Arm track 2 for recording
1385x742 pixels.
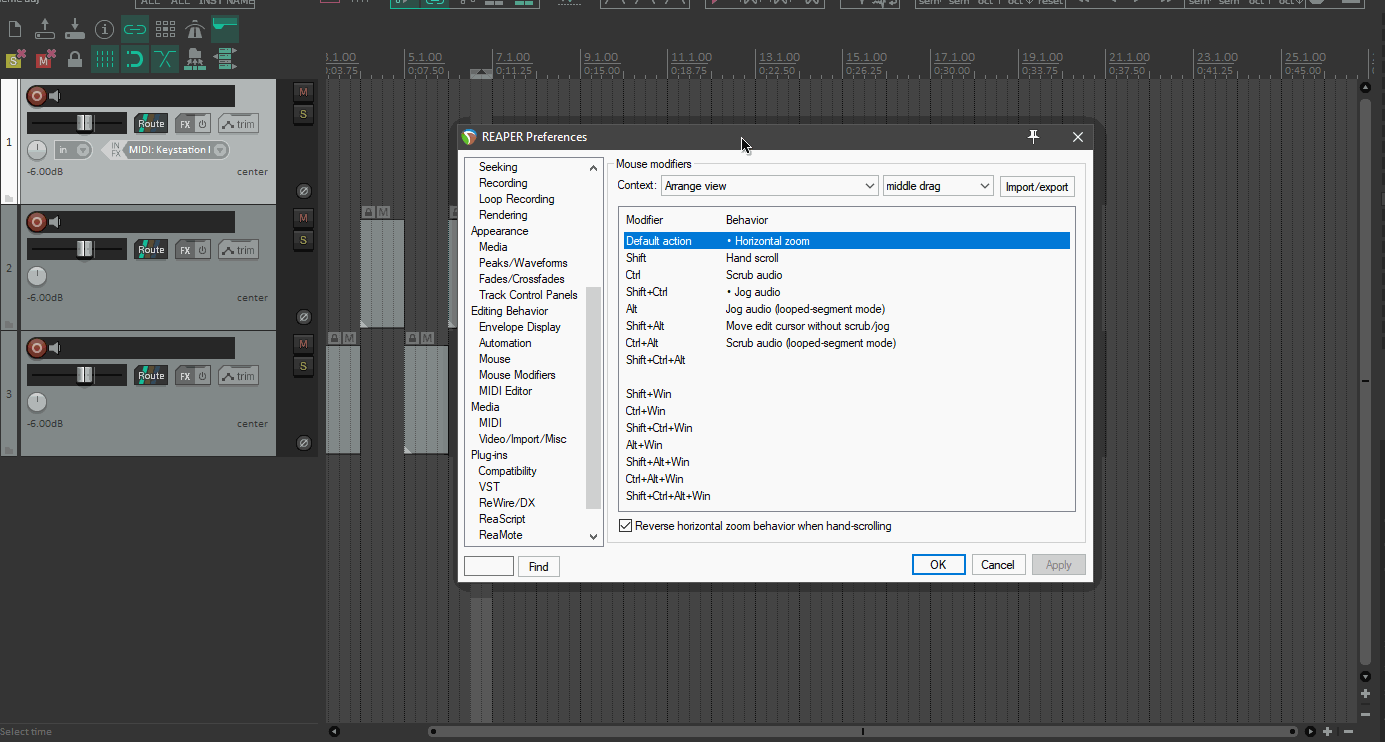click(x=36, y=222)
